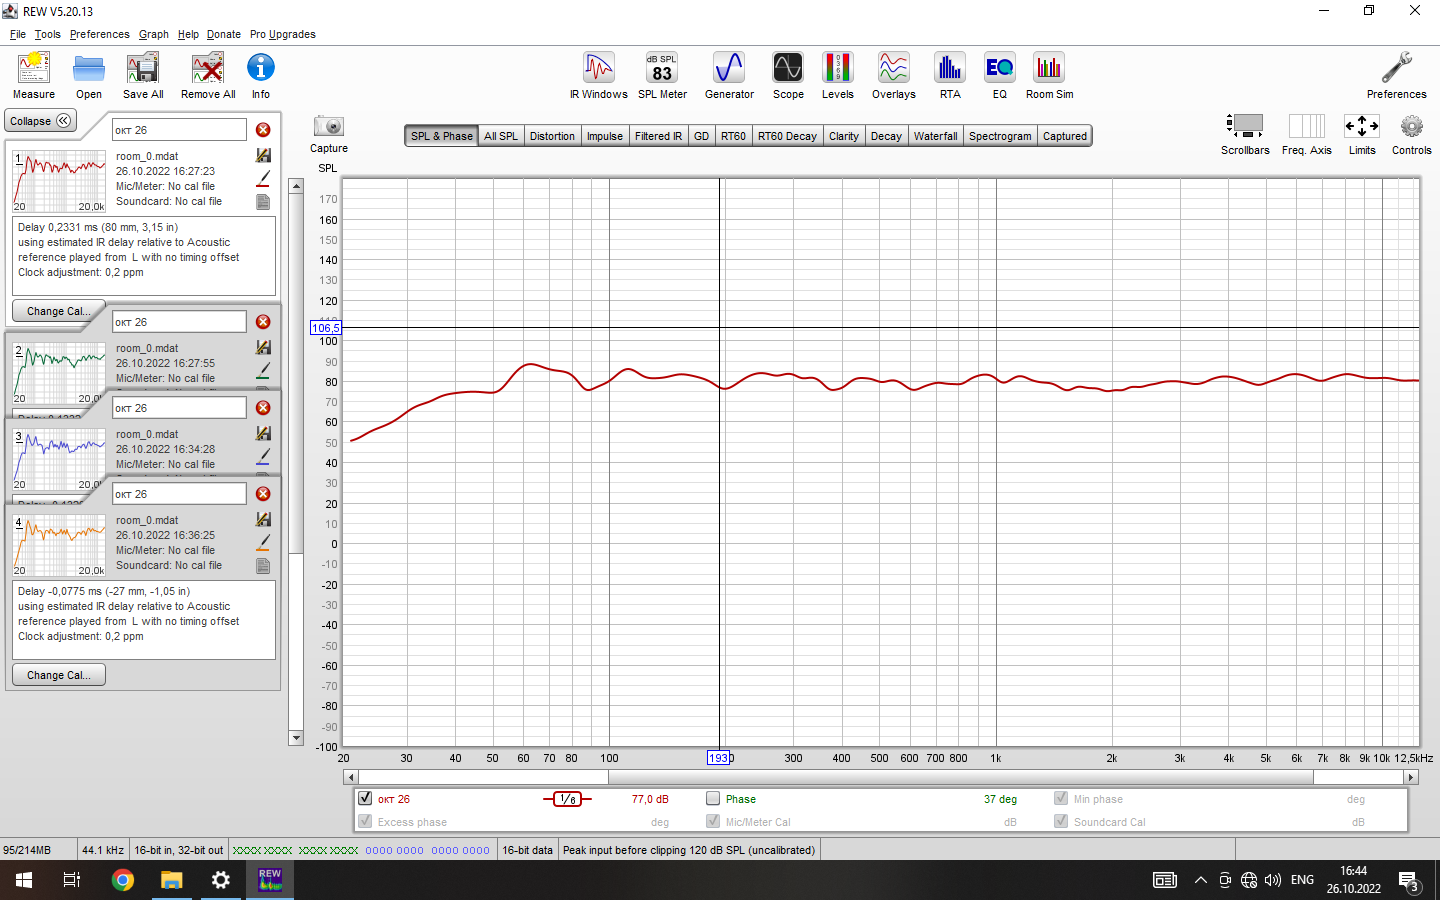View the Distortion tab
Screen dimensions: 1440x900
tap(552, 136)
